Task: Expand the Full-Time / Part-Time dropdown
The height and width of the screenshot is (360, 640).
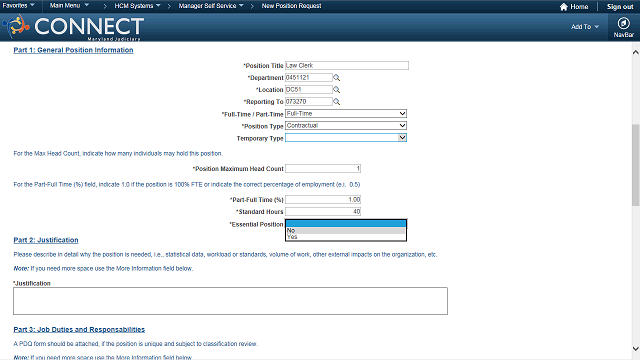Action: (346, 113)
